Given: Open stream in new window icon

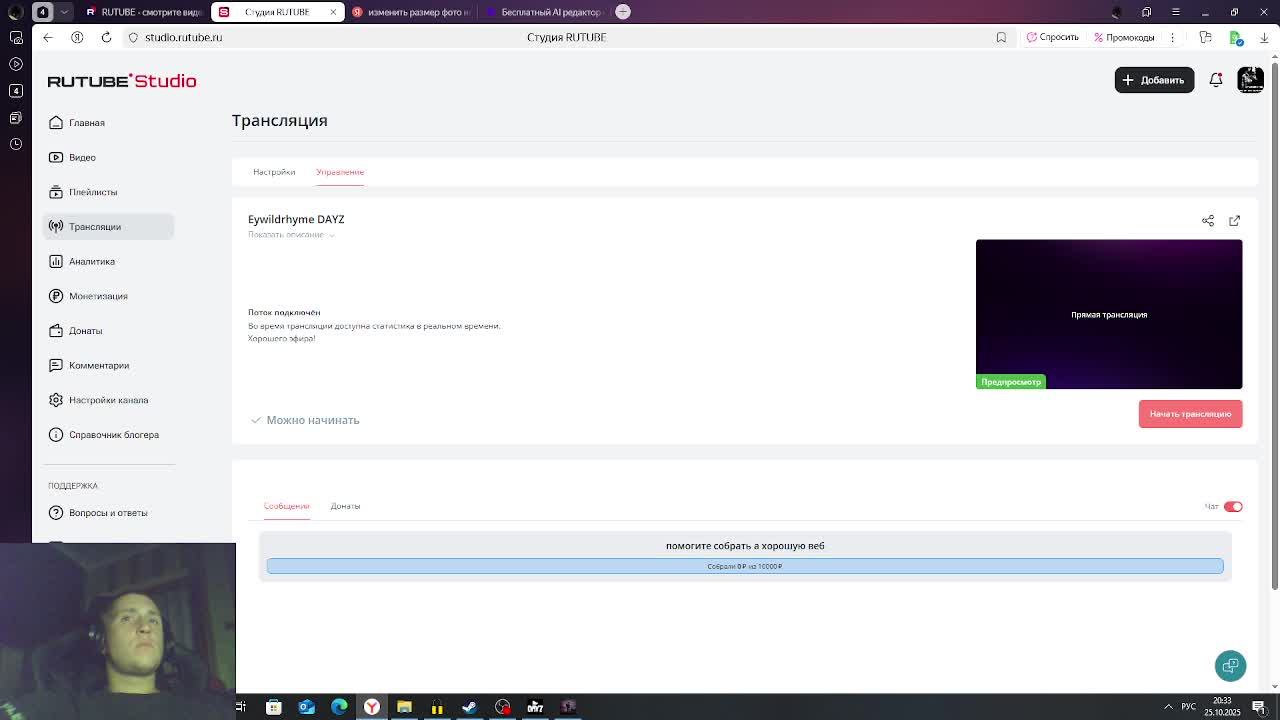Looking at the screenshot, I should [x=1235, y=220].
